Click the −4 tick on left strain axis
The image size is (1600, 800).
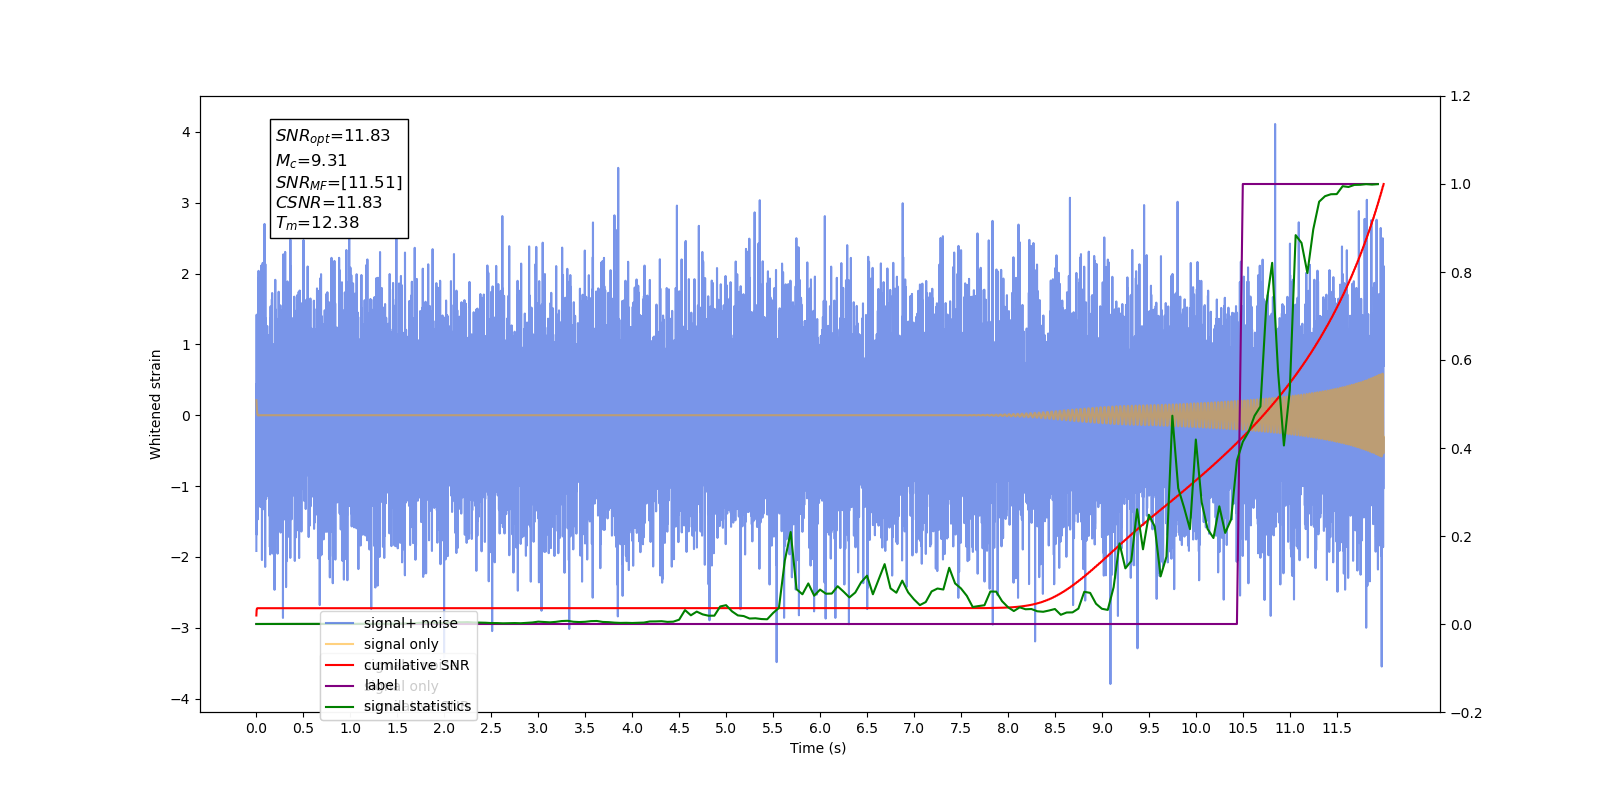181,699
